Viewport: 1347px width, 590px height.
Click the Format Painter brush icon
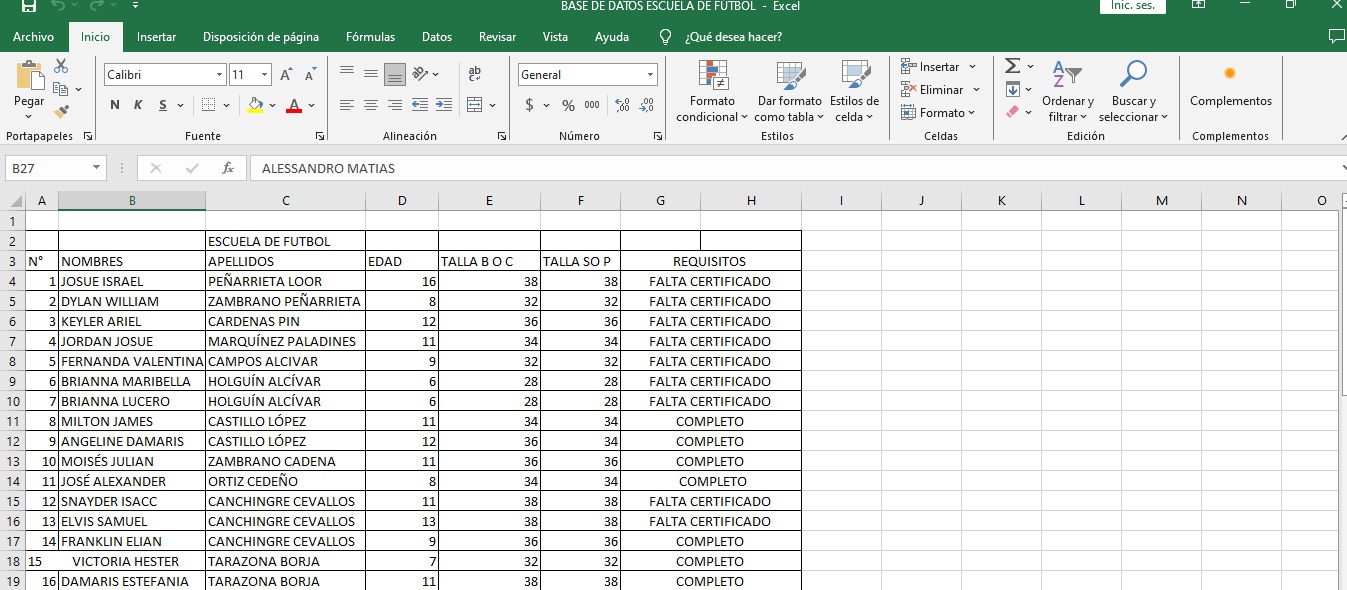point(61,112)
